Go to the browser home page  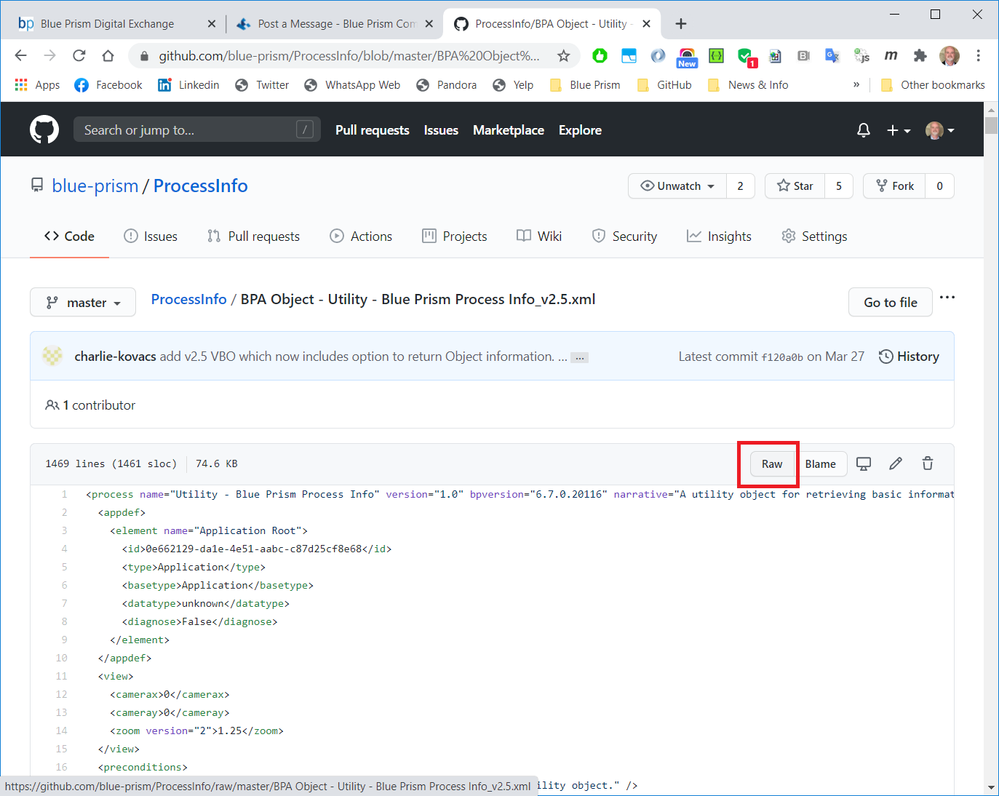coord(108,56)
